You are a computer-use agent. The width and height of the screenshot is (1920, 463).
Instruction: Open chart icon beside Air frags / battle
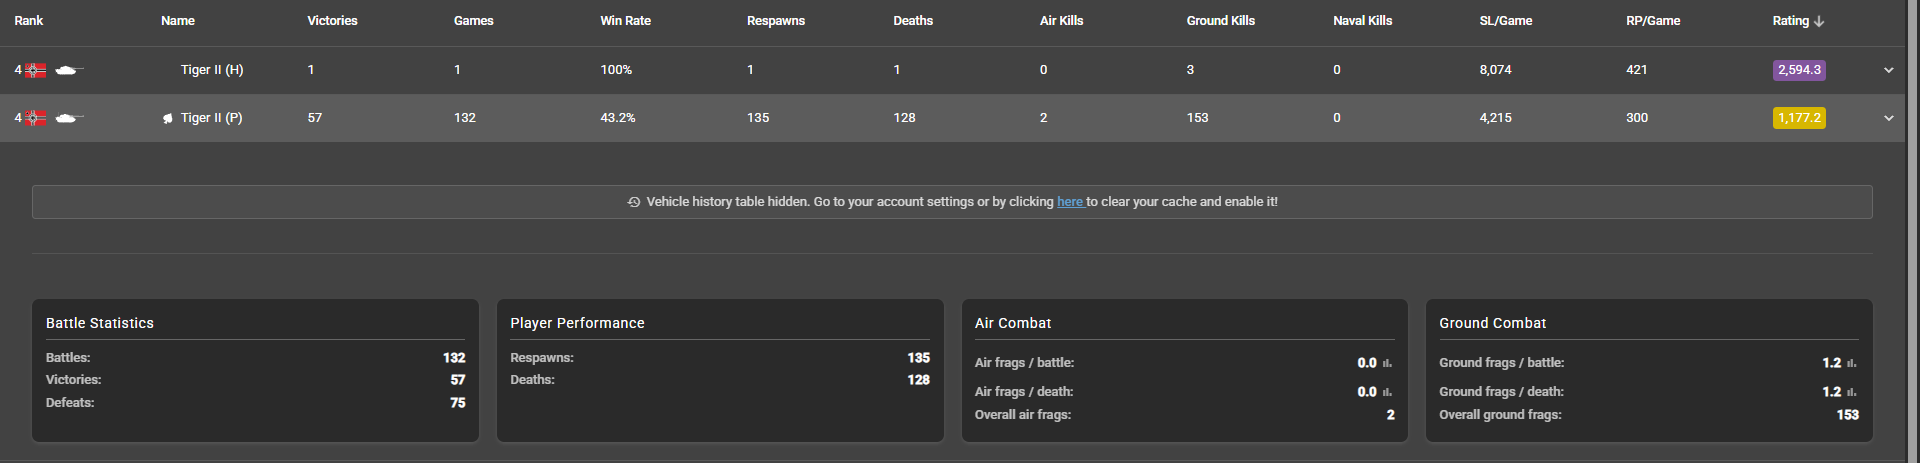(x=1387, y=364)
